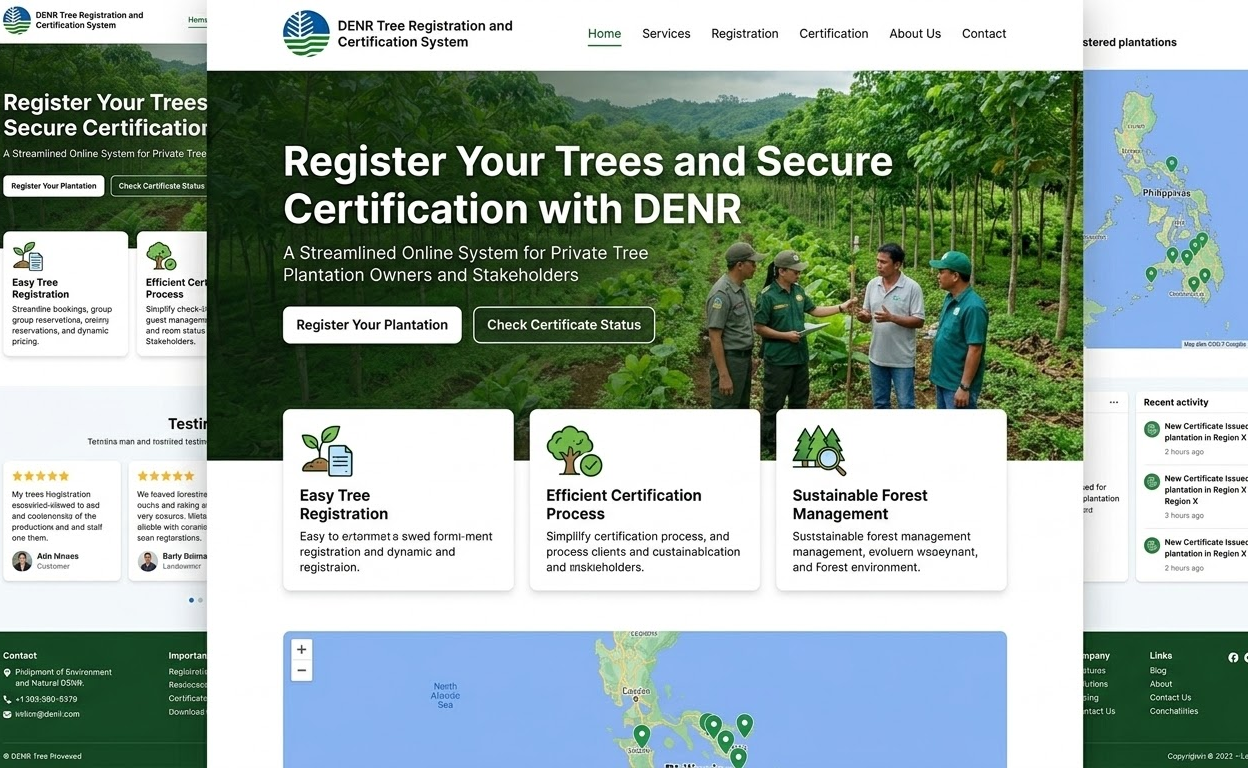Click the third Recent activity certificate icon

click(x=1152, y=546)
